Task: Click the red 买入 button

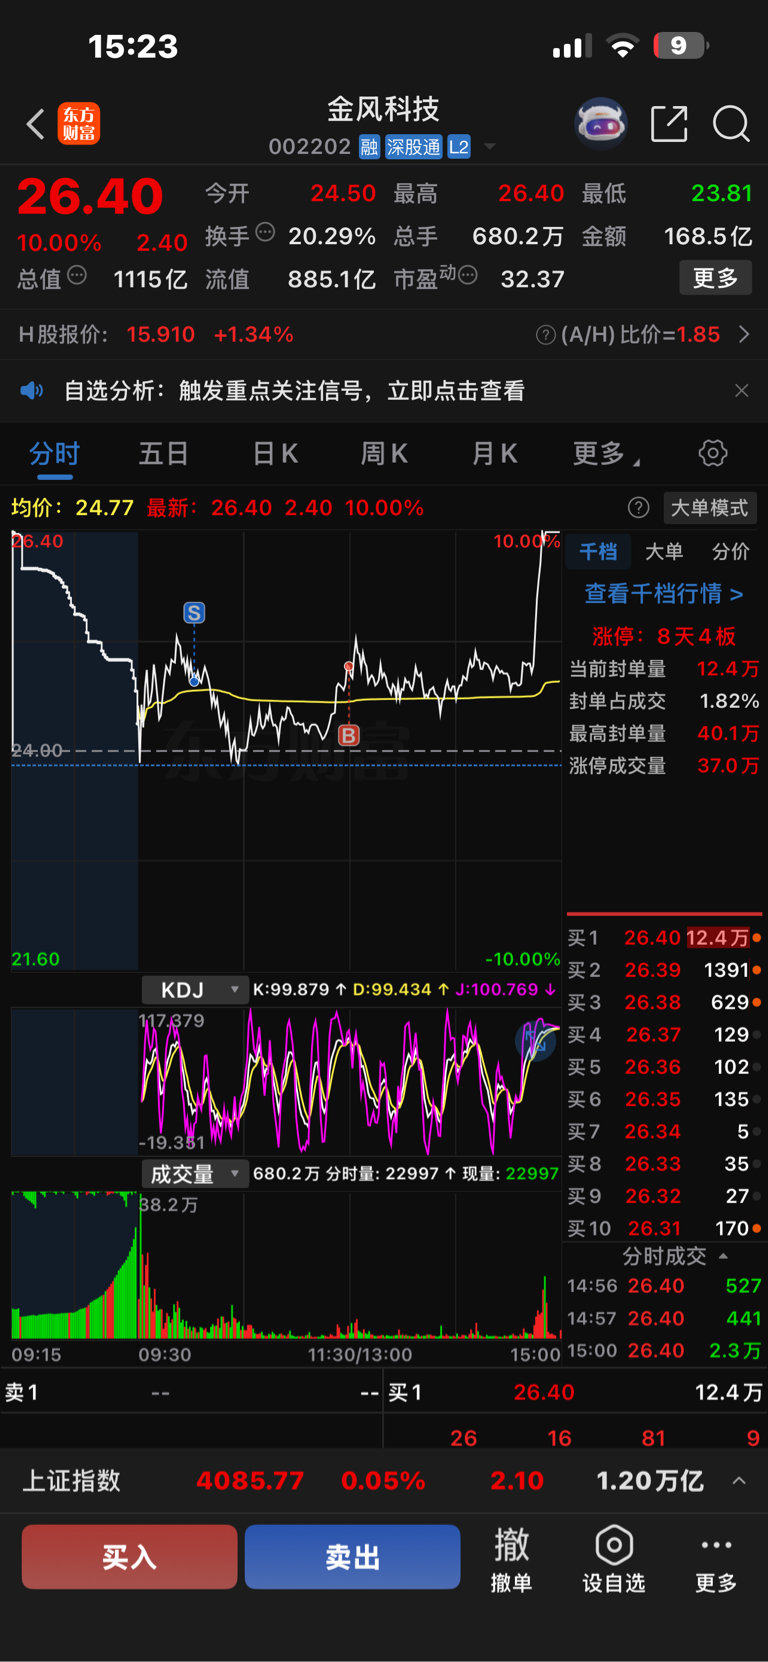Action: (130, 1557)
